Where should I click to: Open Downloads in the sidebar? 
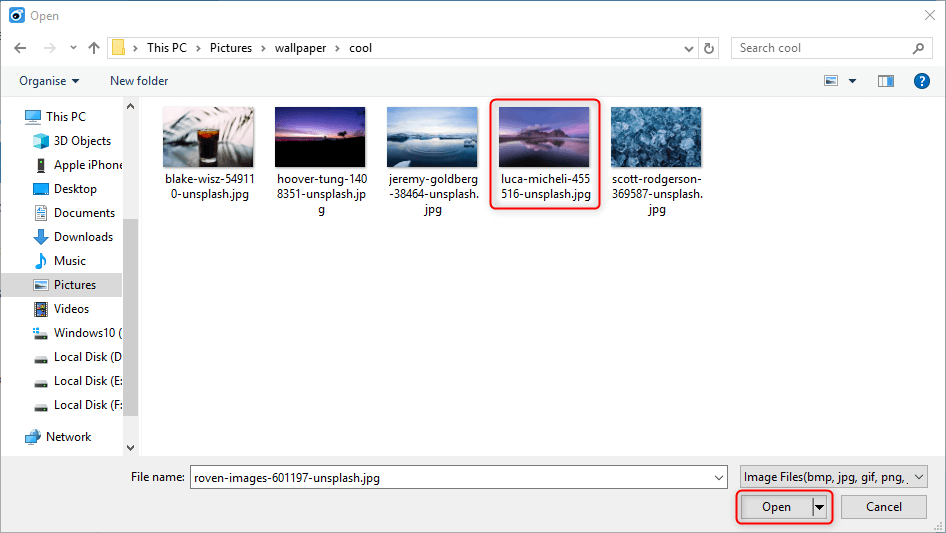tap(83, 237)
